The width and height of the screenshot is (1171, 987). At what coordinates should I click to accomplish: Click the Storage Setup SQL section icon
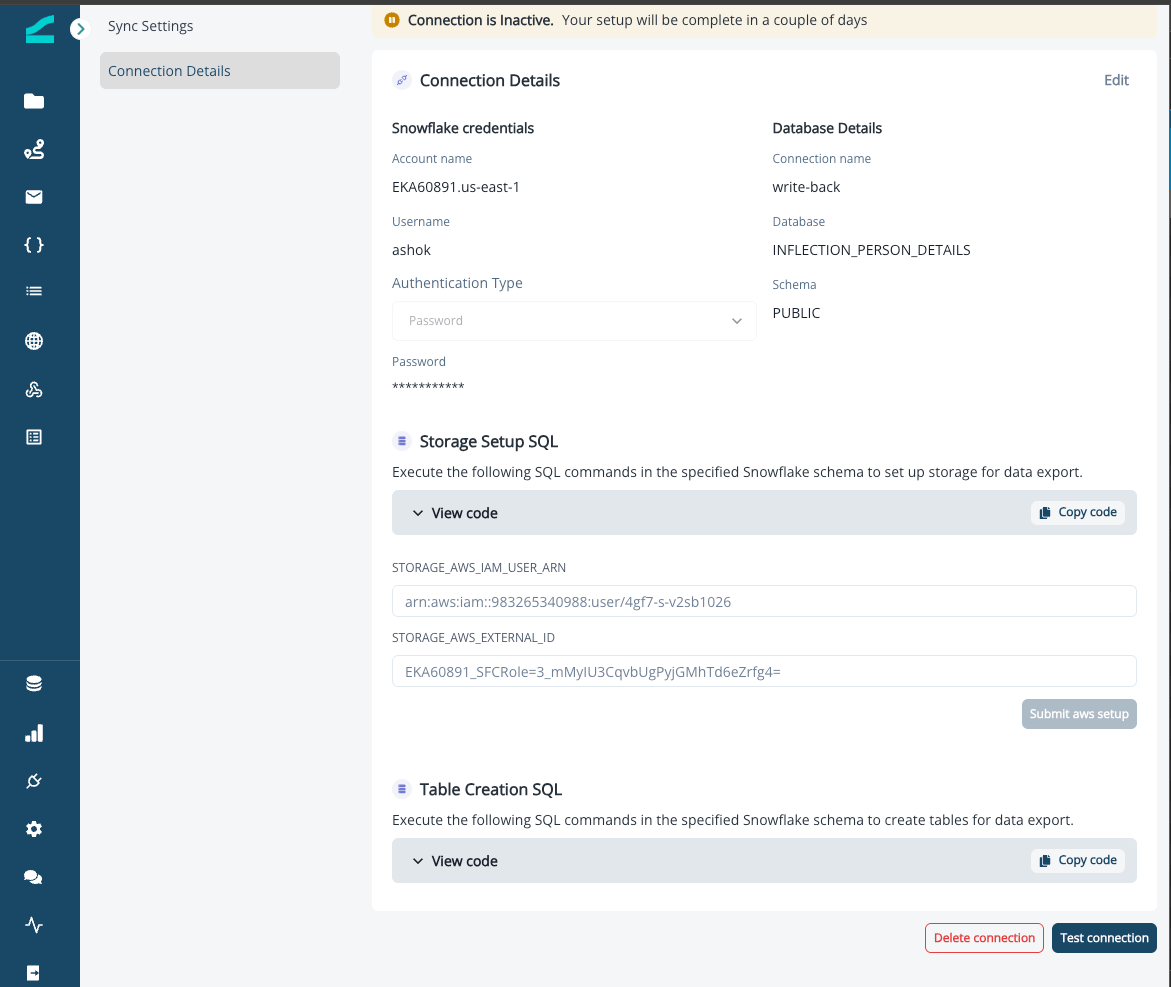(402, 441)
